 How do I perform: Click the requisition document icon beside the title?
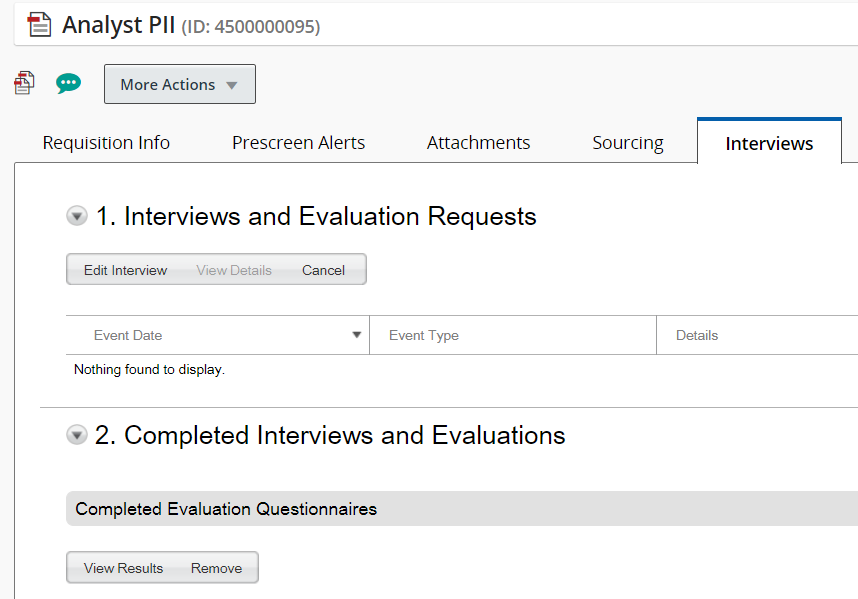tap(39, 25)
